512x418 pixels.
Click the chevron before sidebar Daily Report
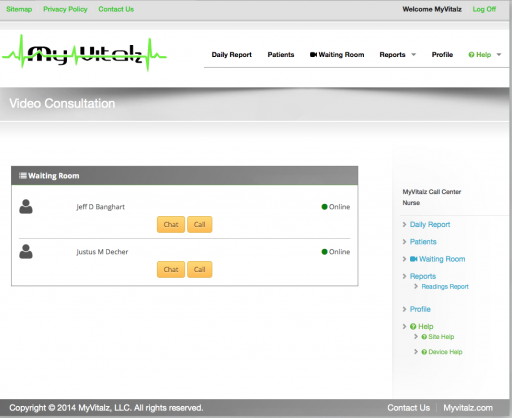point(404,224)
